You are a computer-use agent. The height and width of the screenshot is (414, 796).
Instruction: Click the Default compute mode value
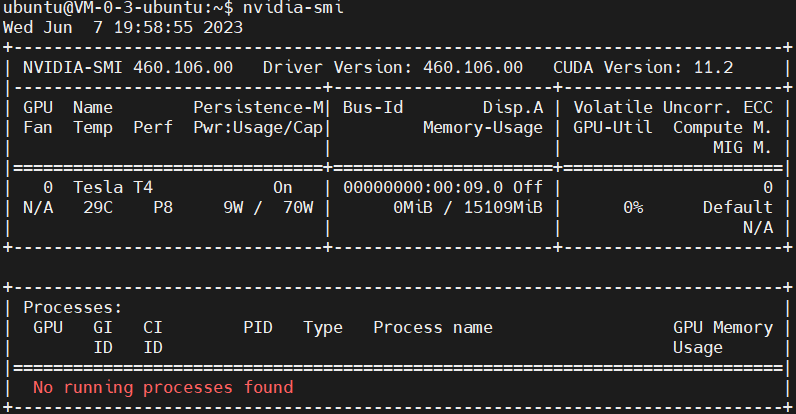coord(738,208)
